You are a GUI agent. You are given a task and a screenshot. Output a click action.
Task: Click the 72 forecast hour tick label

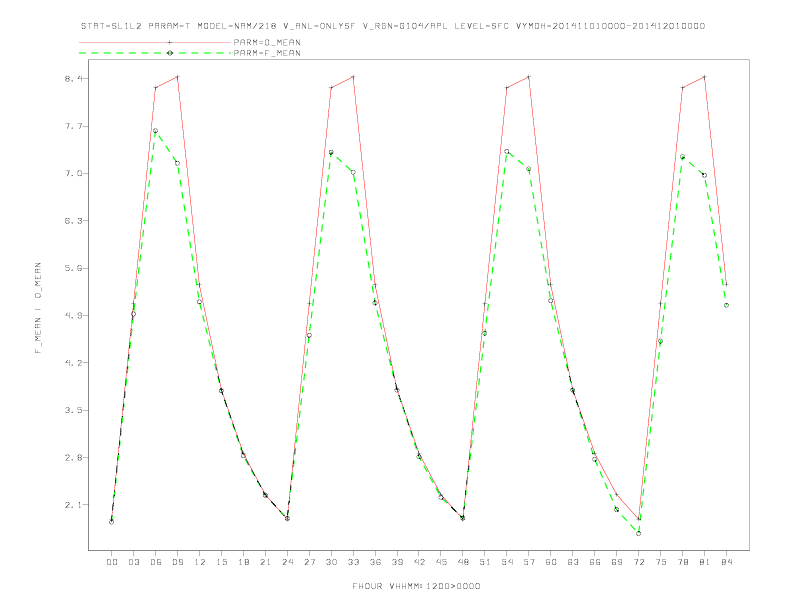[x=638, y=562]
